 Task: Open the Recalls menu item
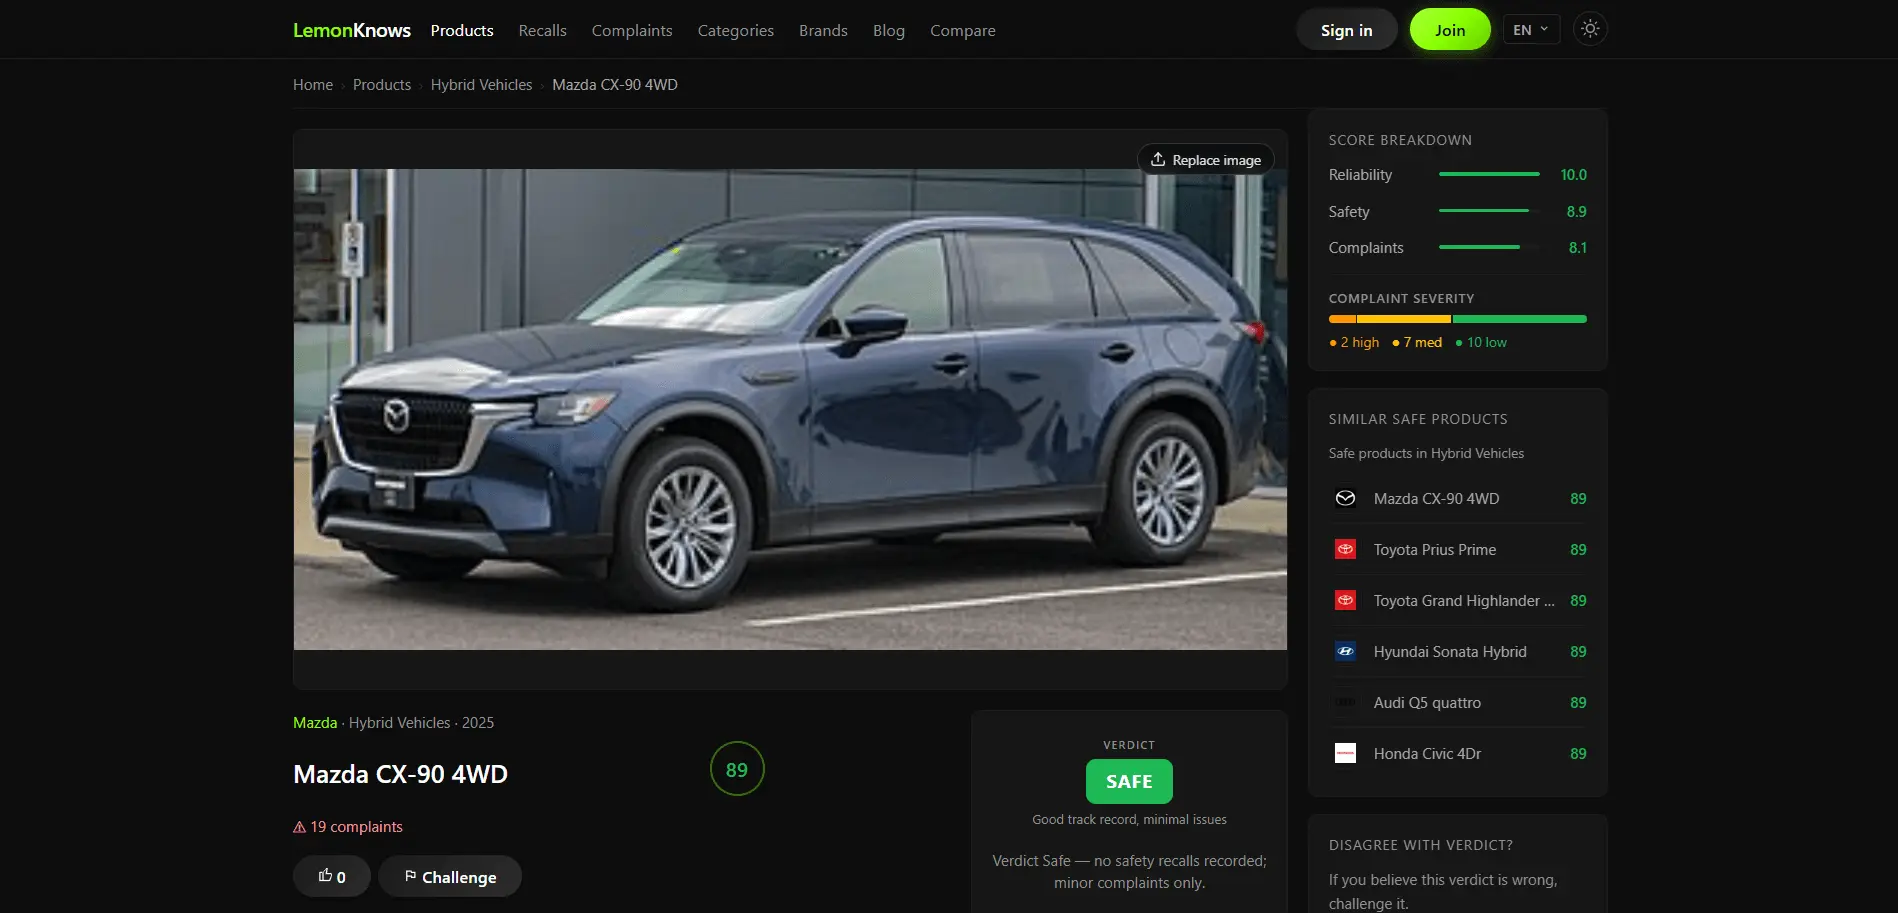[x=542, y=30]
